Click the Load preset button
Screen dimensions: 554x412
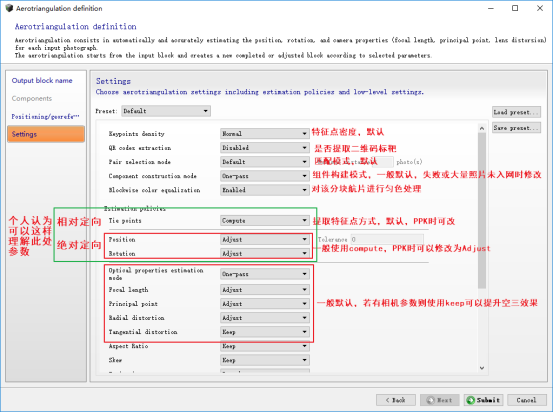click(x=516, y=112)
